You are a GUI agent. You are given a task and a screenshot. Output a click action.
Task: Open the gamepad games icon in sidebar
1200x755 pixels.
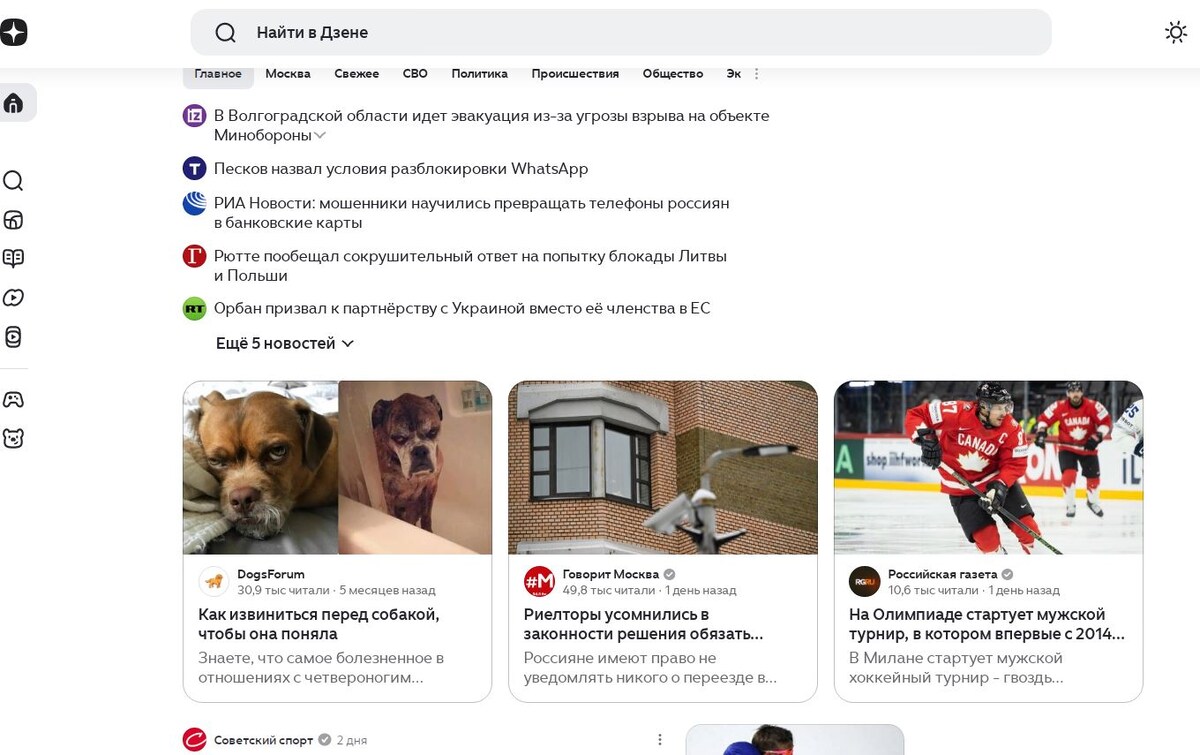click(13, 400)
